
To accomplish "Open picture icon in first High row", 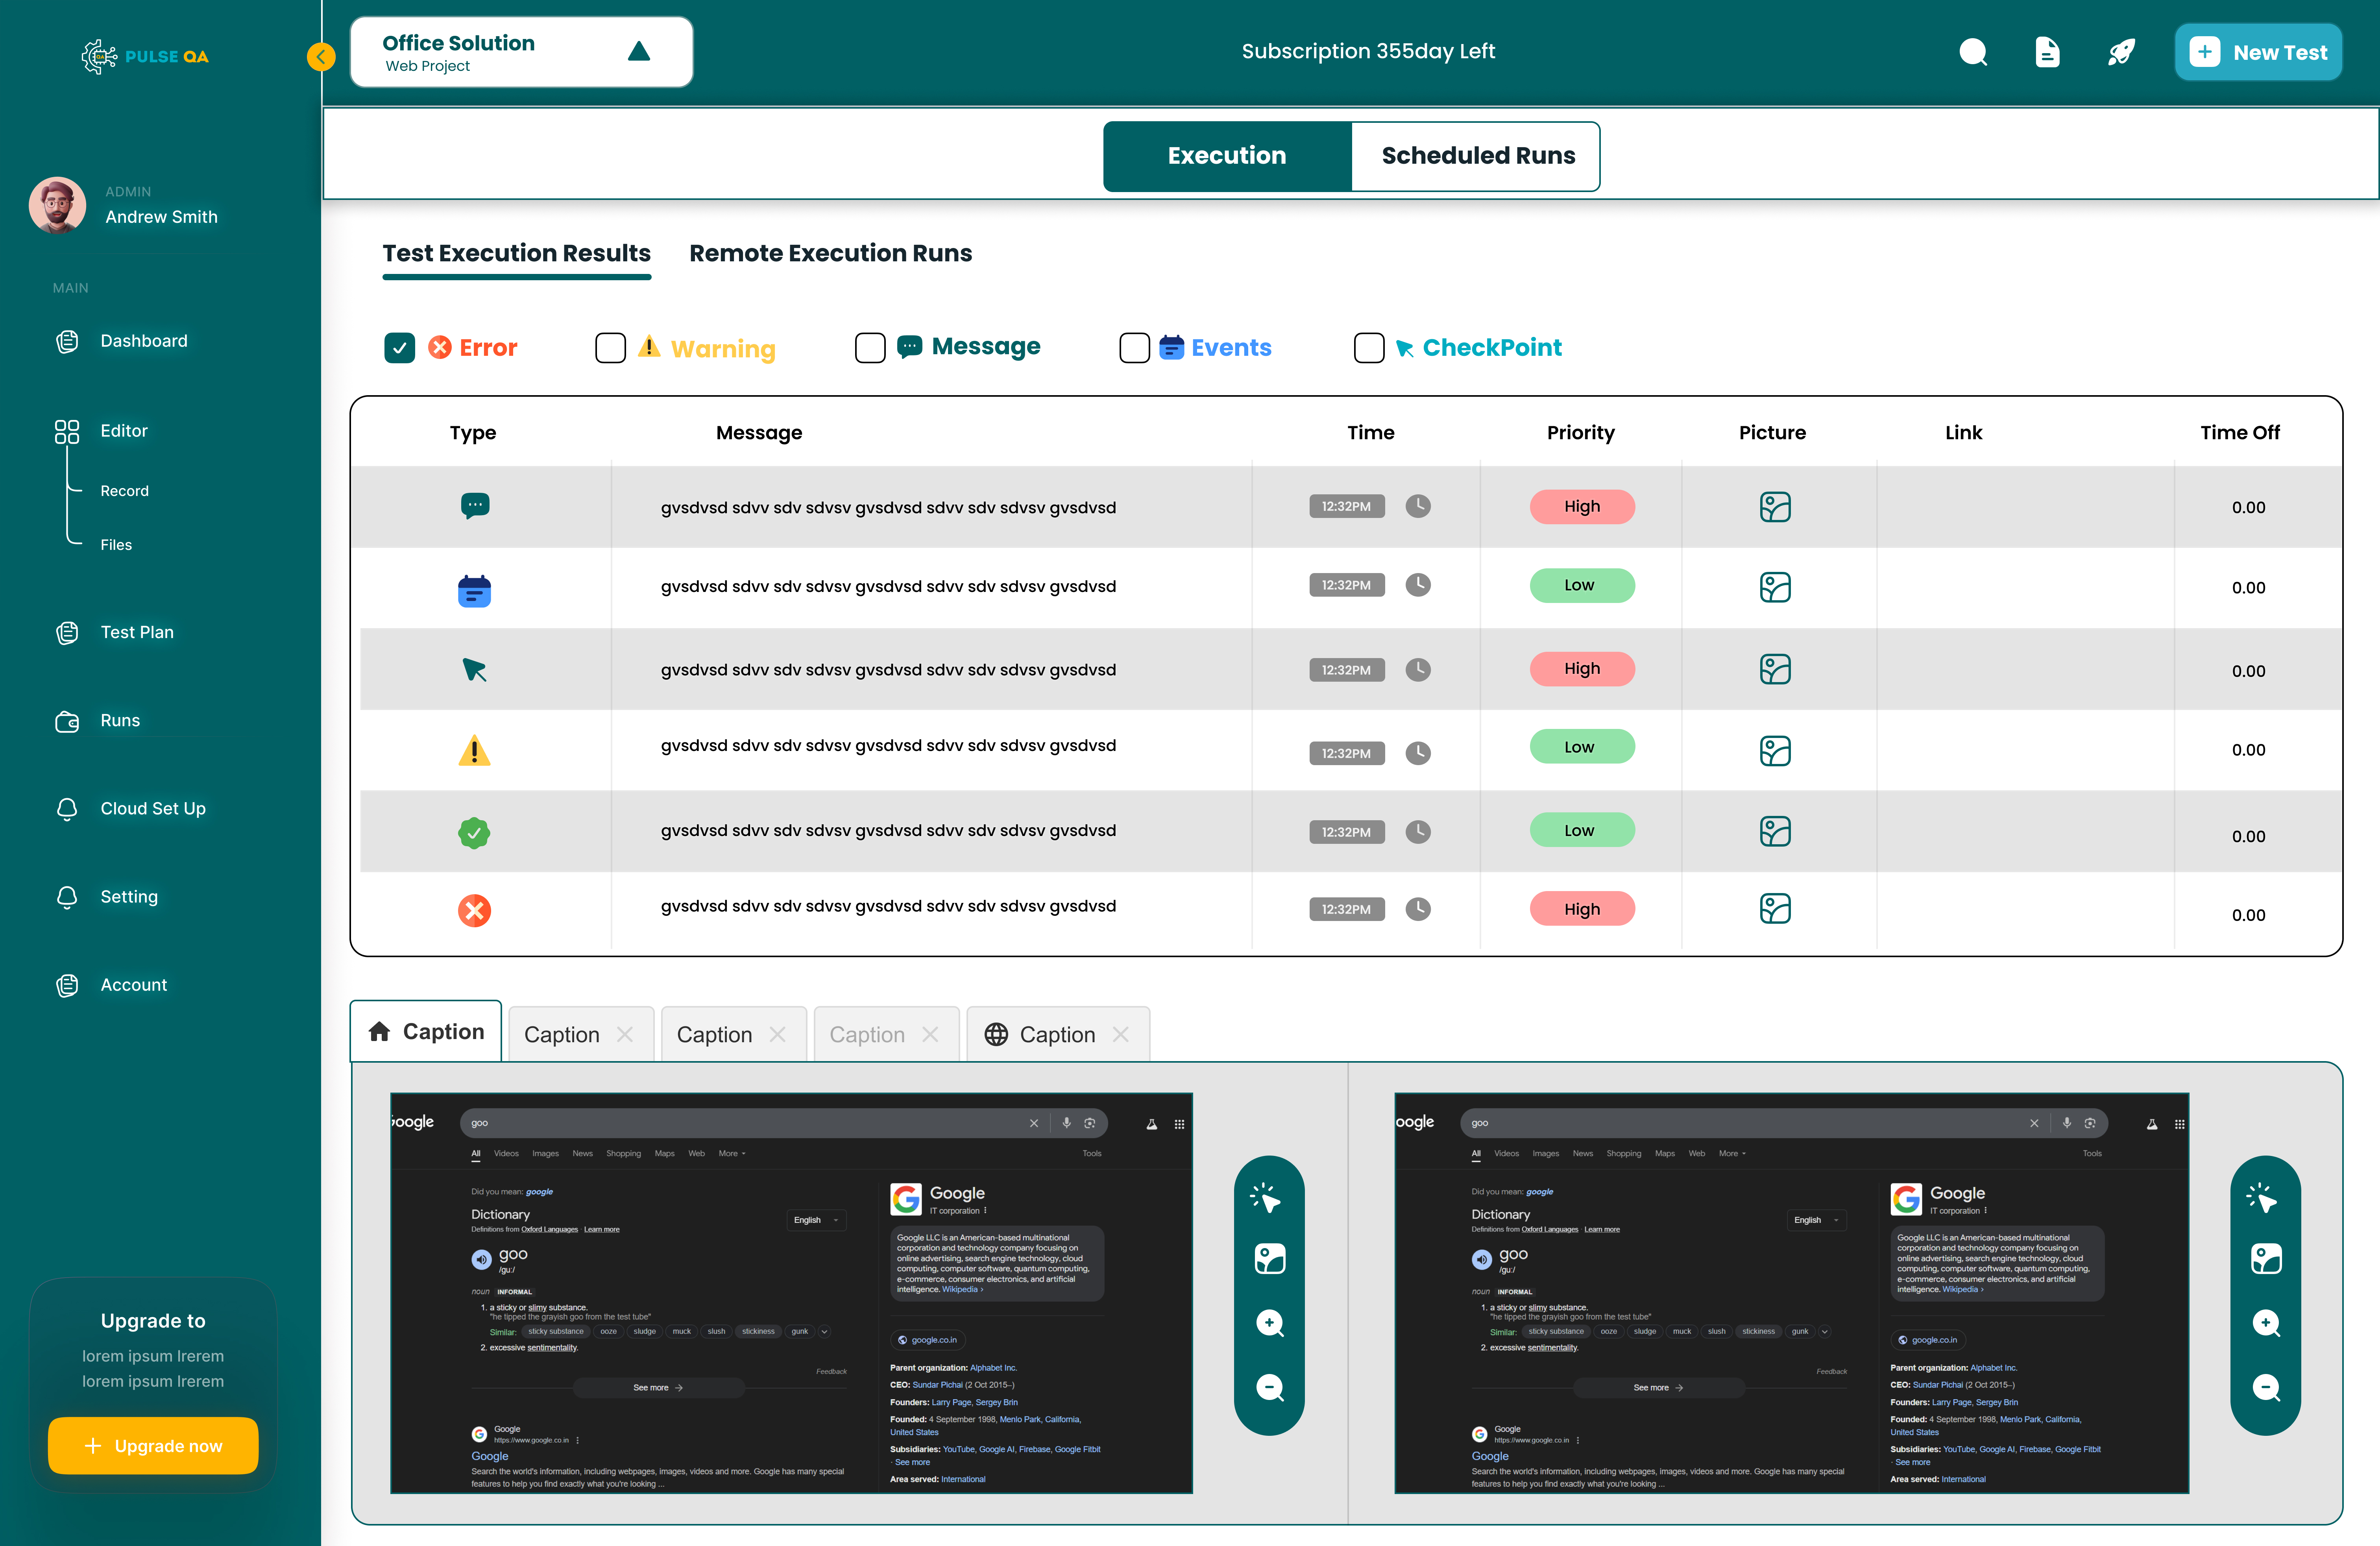I will point(1775,507).
